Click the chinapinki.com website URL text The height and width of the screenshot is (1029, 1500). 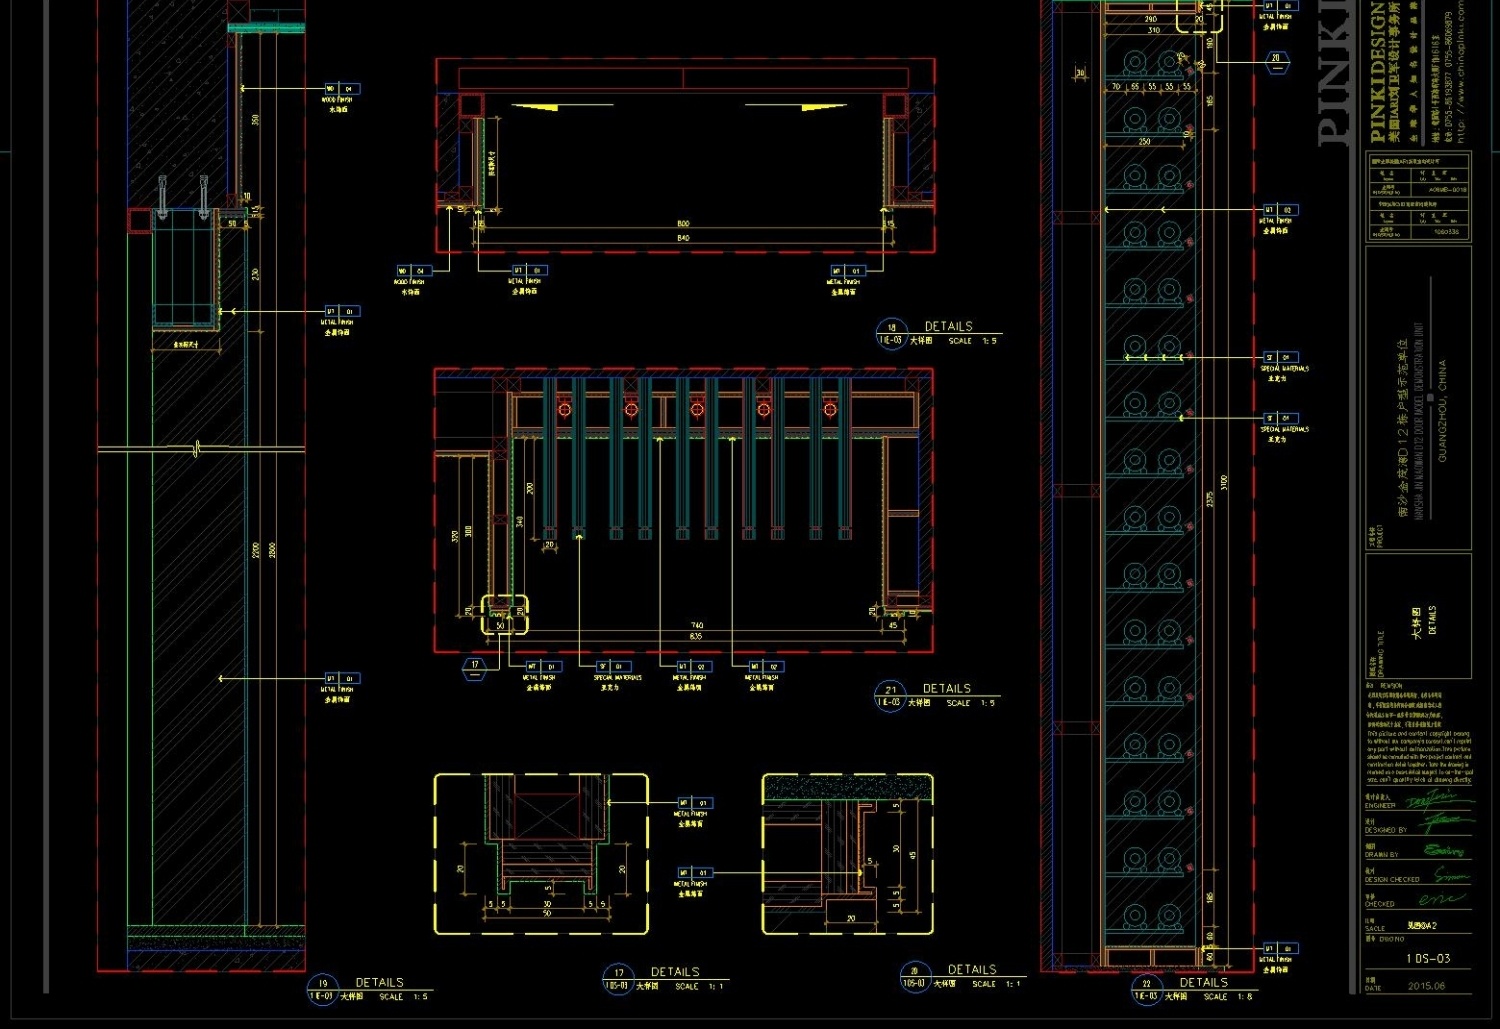click(x=1460, y=71)
